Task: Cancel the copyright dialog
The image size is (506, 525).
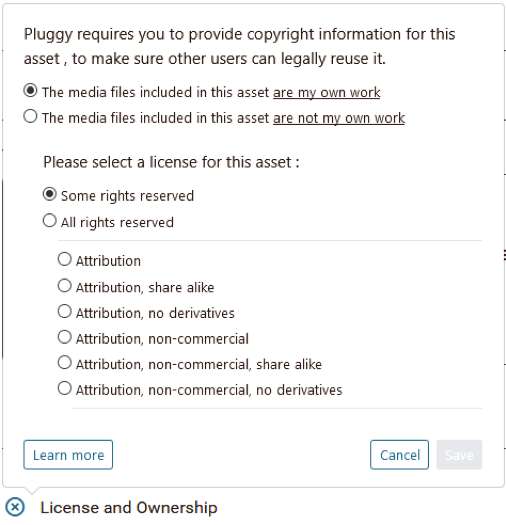Action: tap(400, 455)
